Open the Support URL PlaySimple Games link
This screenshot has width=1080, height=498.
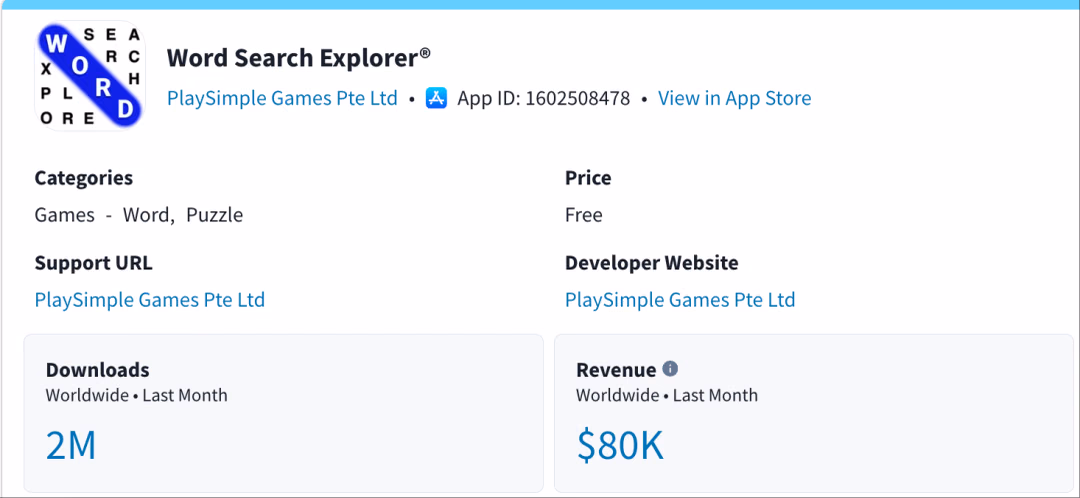tap(150, 300)
